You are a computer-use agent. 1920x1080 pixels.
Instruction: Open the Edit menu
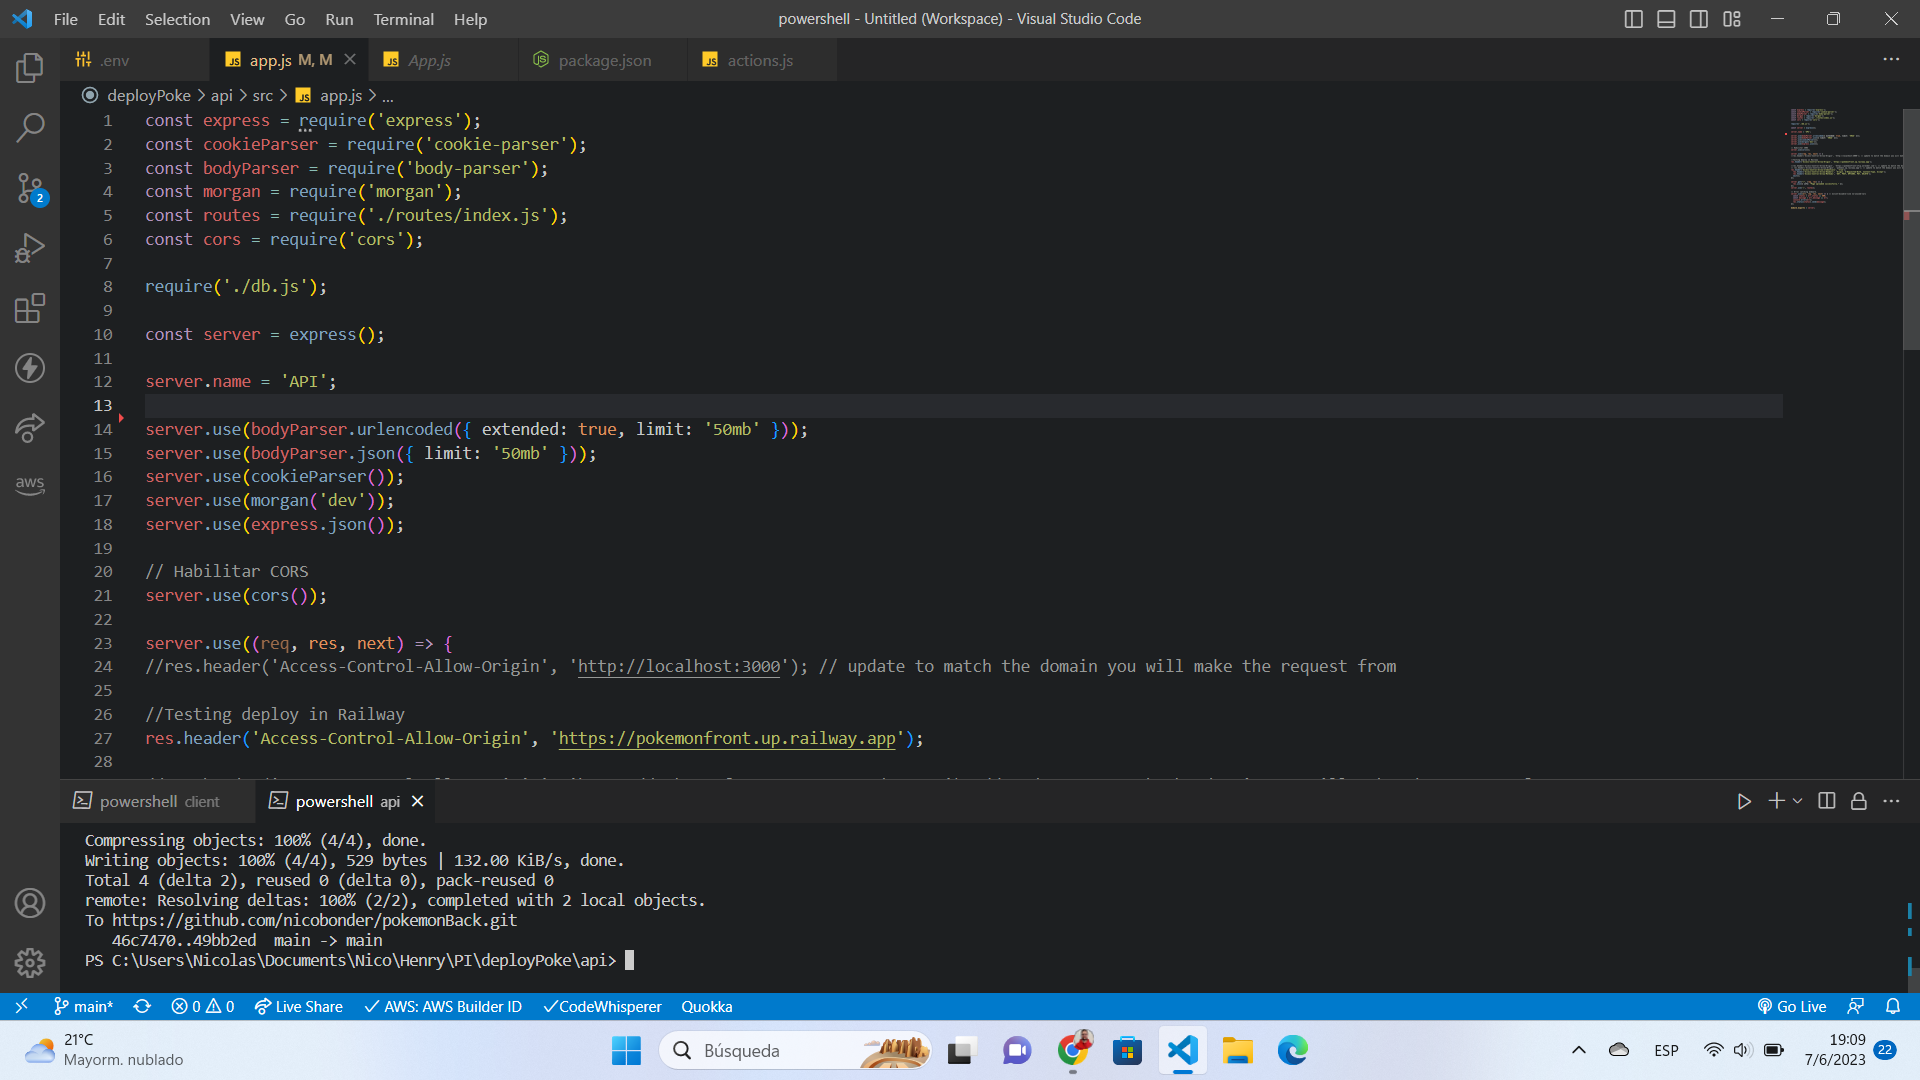(x=112, y=19)
